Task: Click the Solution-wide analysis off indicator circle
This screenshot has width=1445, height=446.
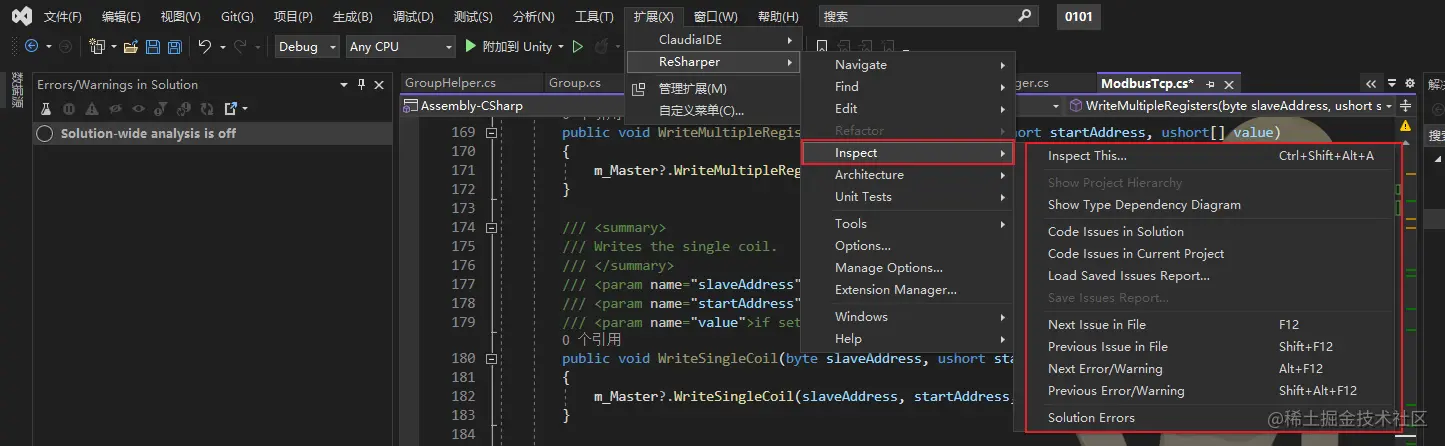Action: click(x=45, y=133)
